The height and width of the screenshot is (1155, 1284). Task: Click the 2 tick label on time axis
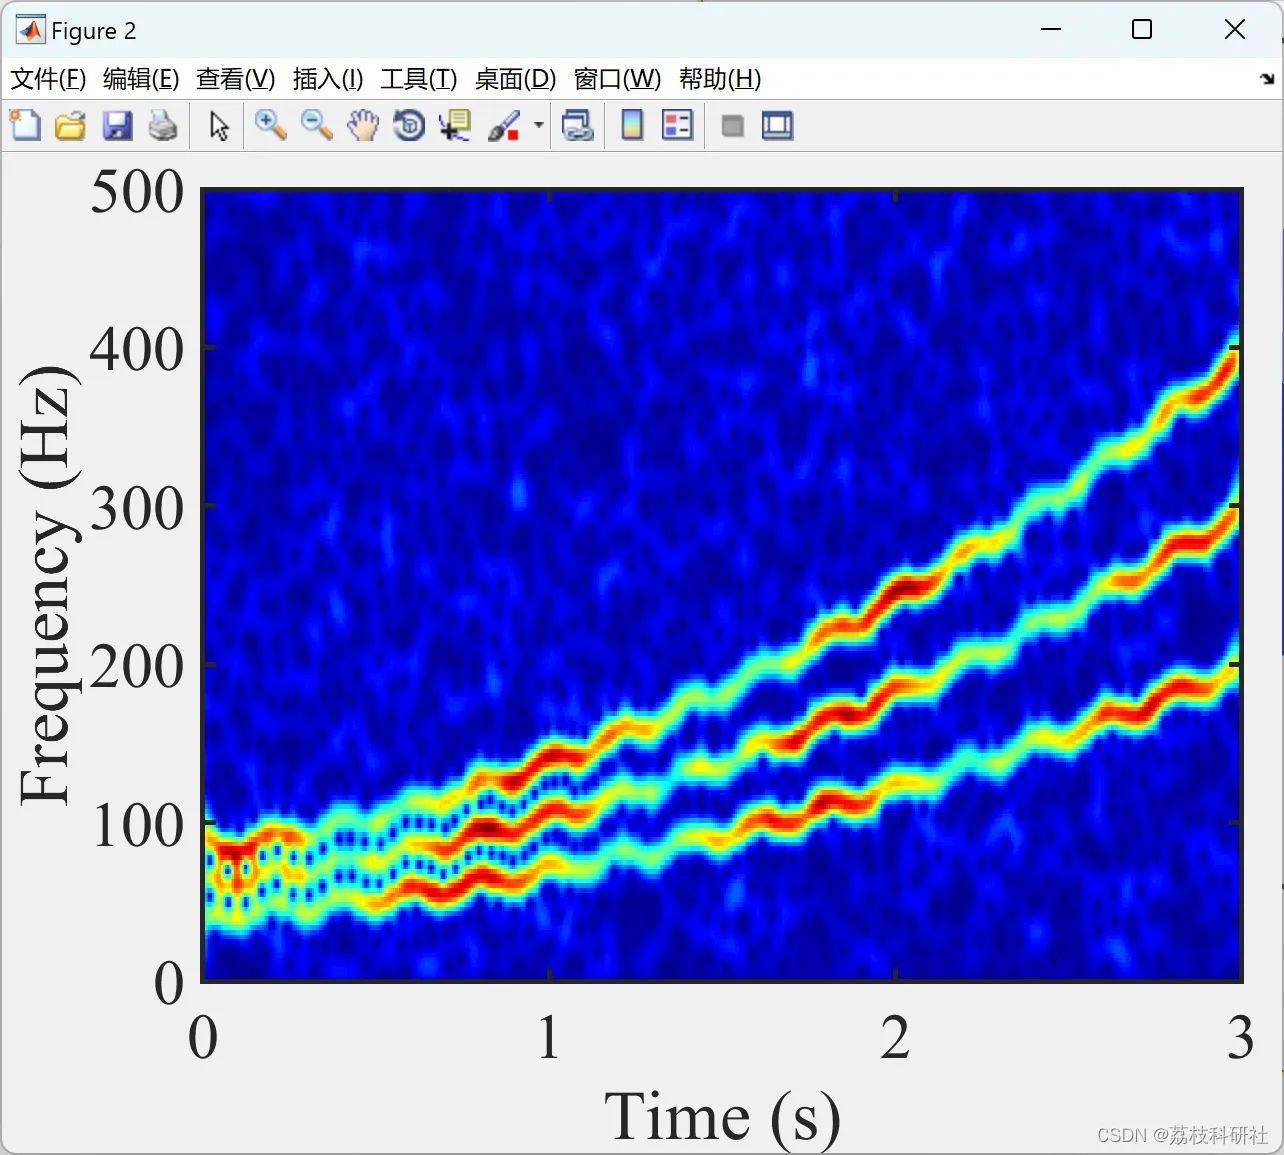[895, 1037]
